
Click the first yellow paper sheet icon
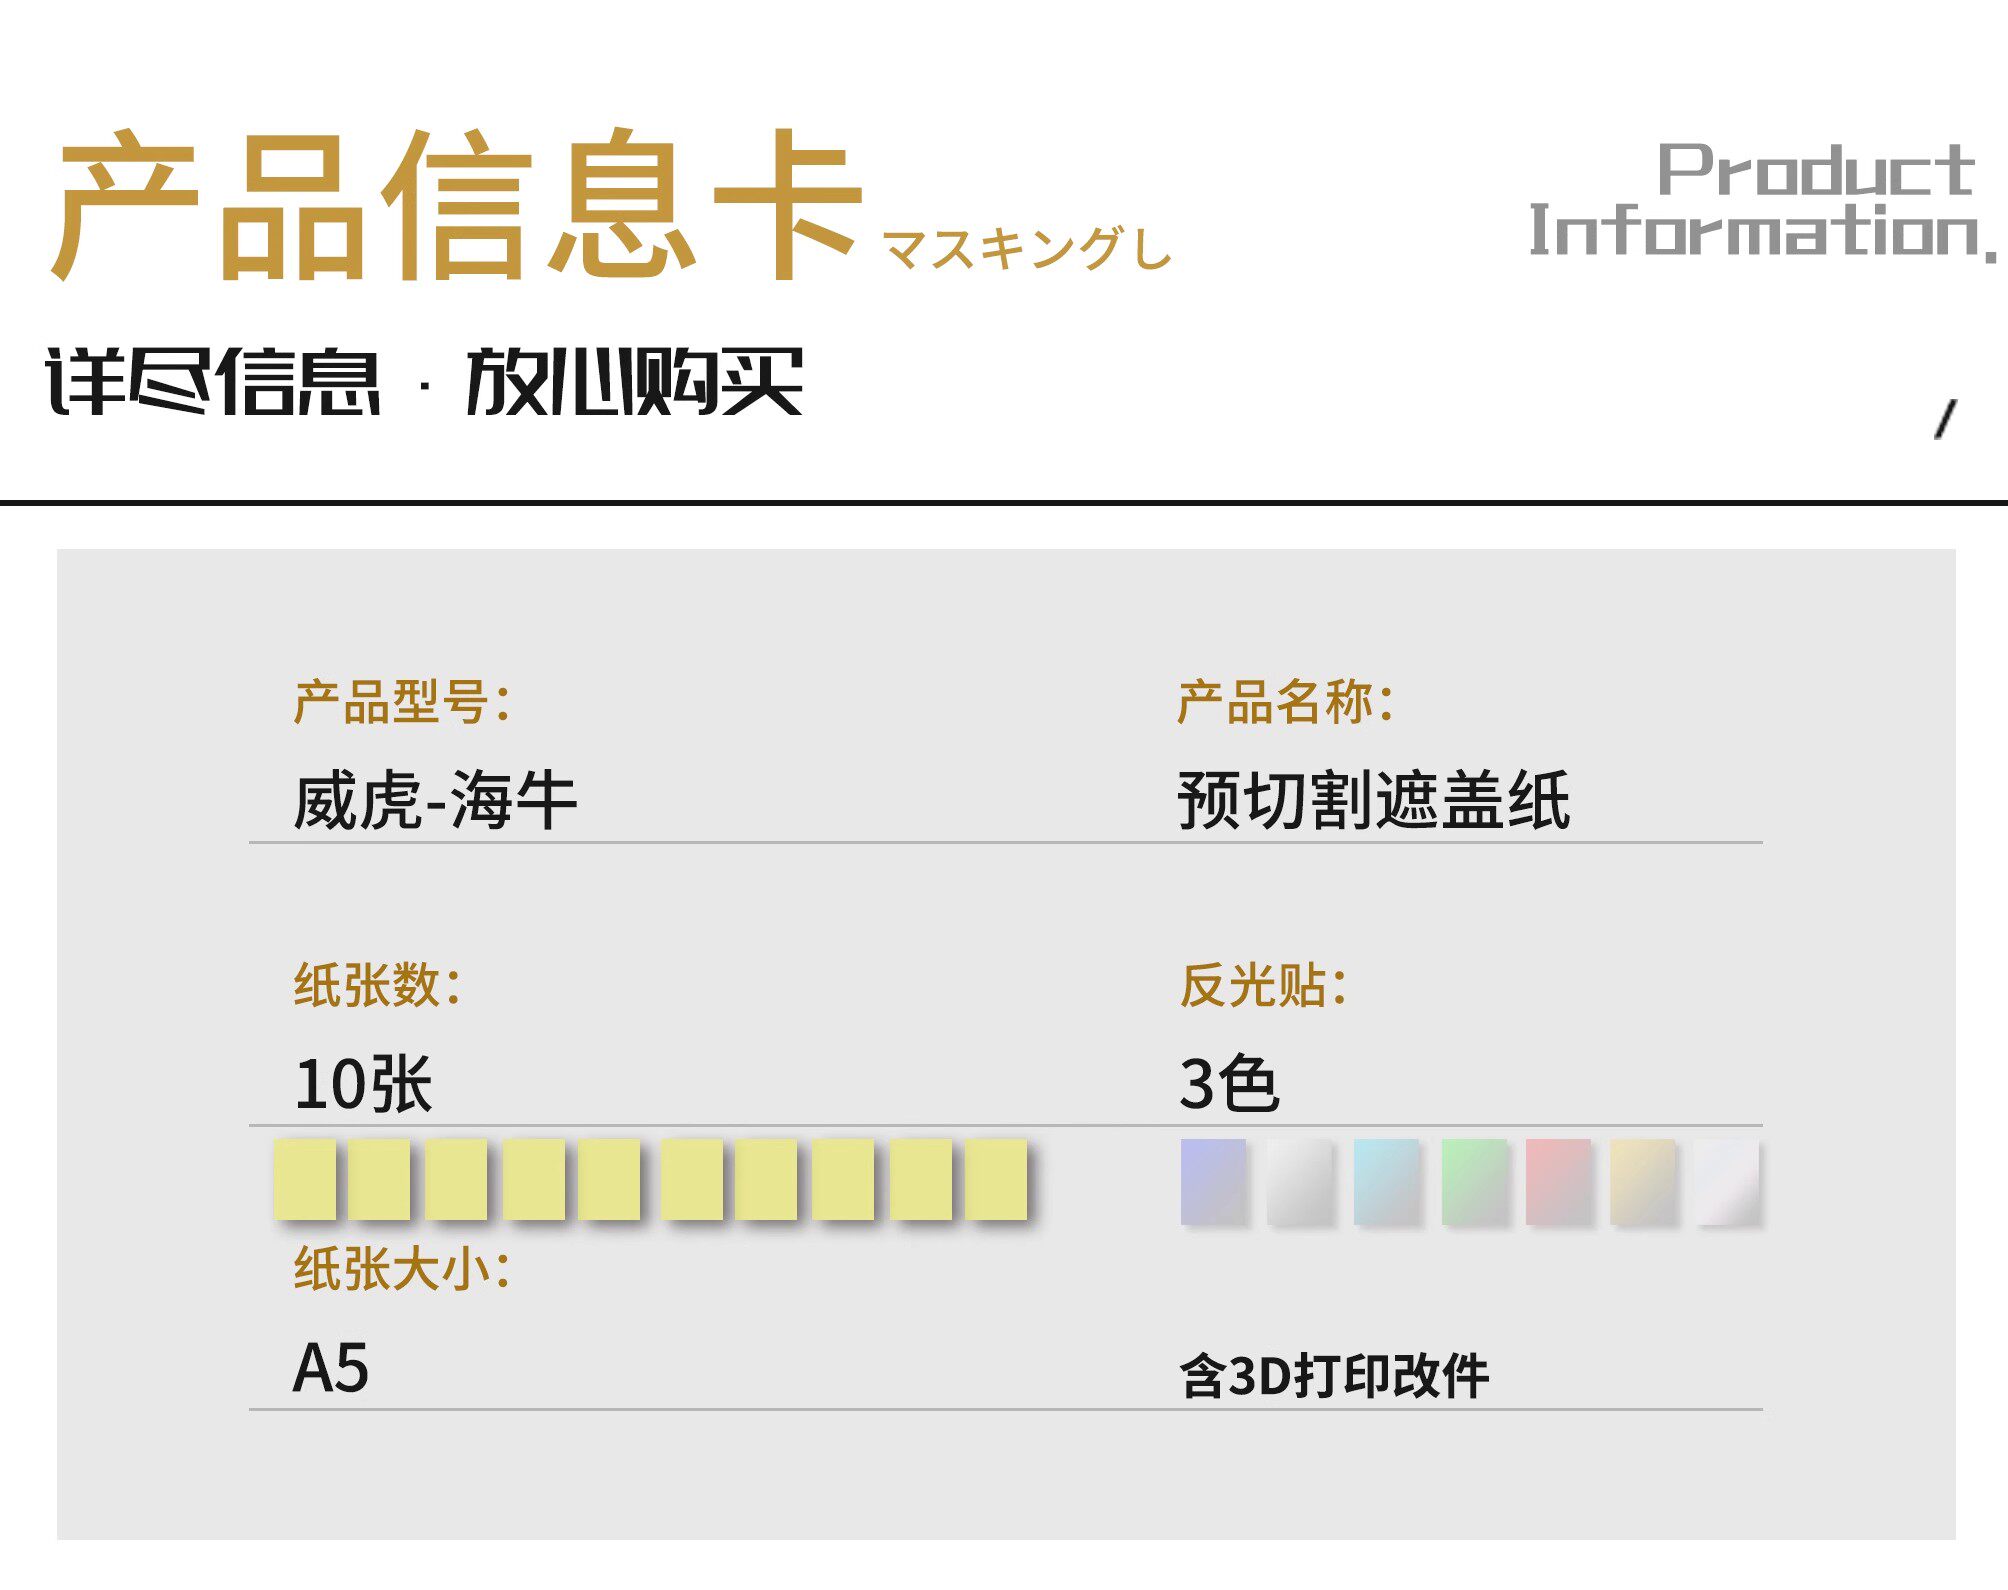point(305,1179)
